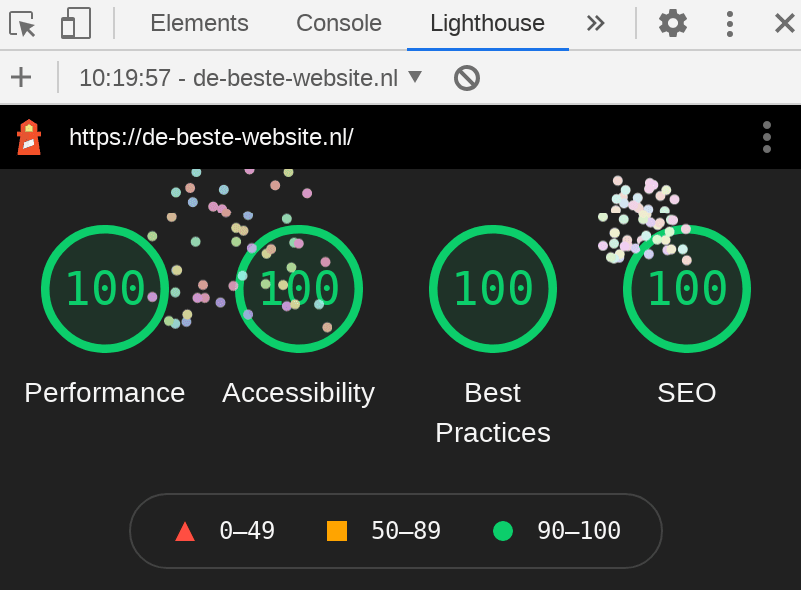Click the SEO score gauge
Viewport: 801px width, 590px height.
pos(686,288)
